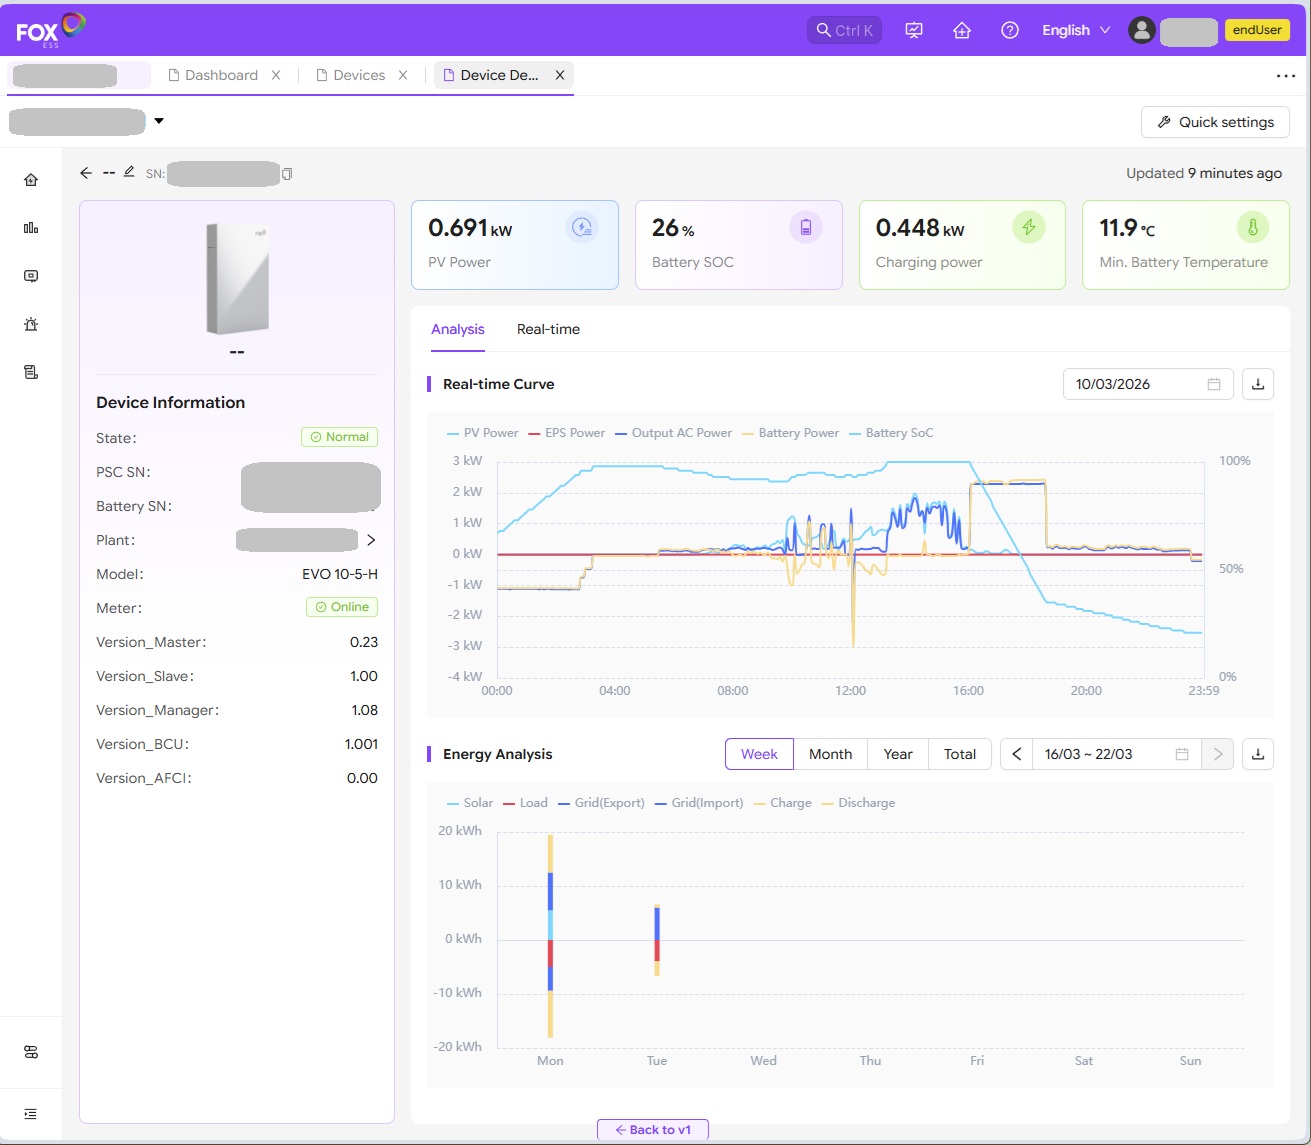
Task: Open Quick settings
Action: click(x=1215, y=122)
